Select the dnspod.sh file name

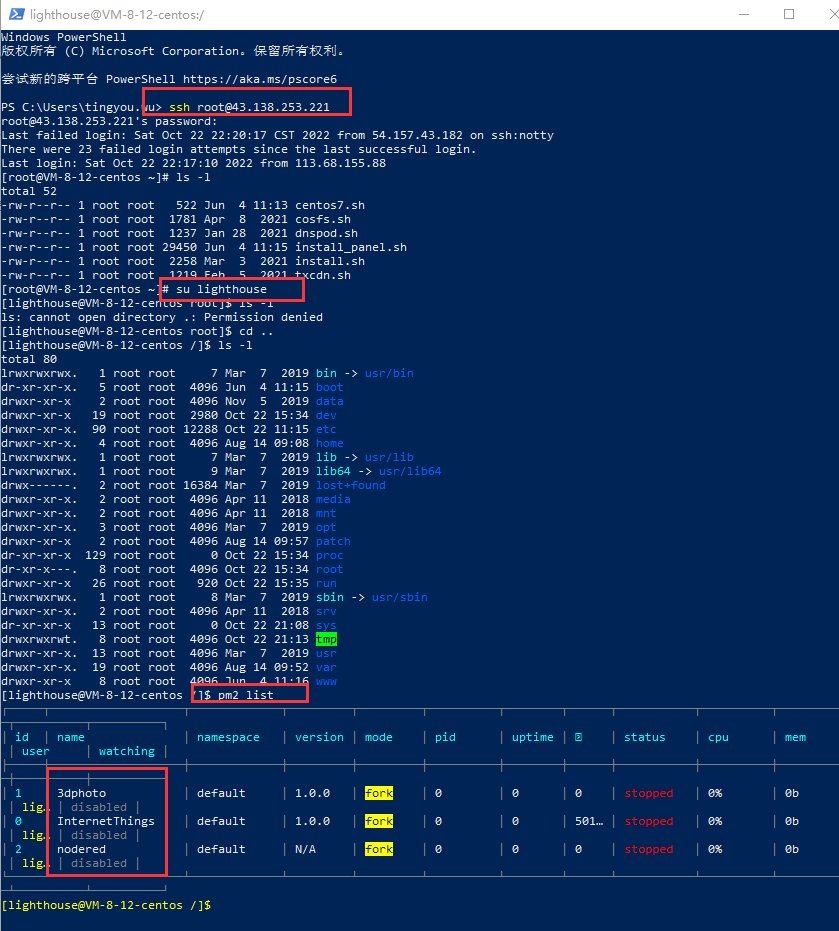(326, 233)
